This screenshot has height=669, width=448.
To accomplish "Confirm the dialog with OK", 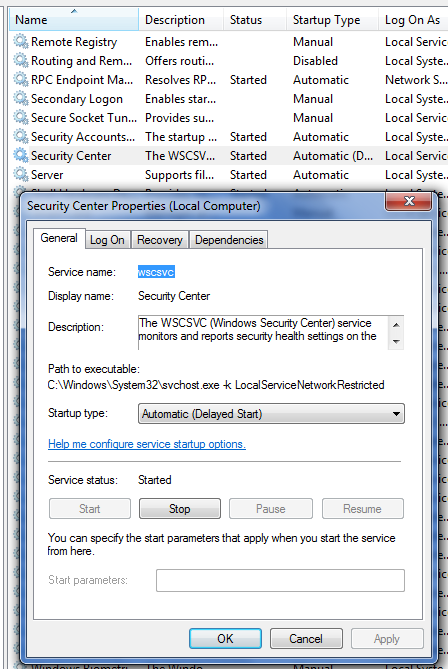I will click(x=225, y=639).
